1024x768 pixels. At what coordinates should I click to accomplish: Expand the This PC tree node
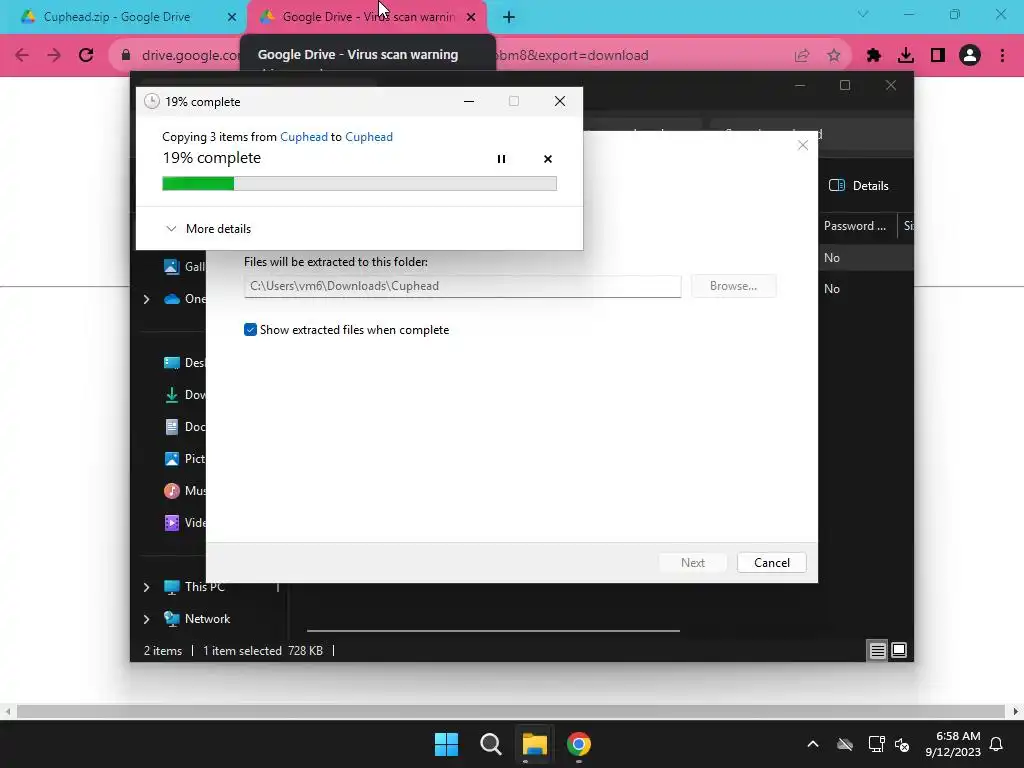[x=146, y=587]
